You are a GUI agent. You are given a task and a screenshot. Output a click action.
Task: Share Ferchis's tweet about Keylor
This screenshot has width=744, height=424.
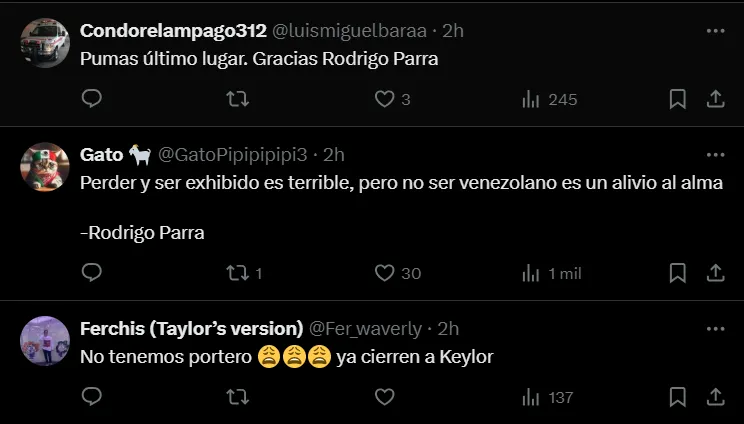point(715,397)
